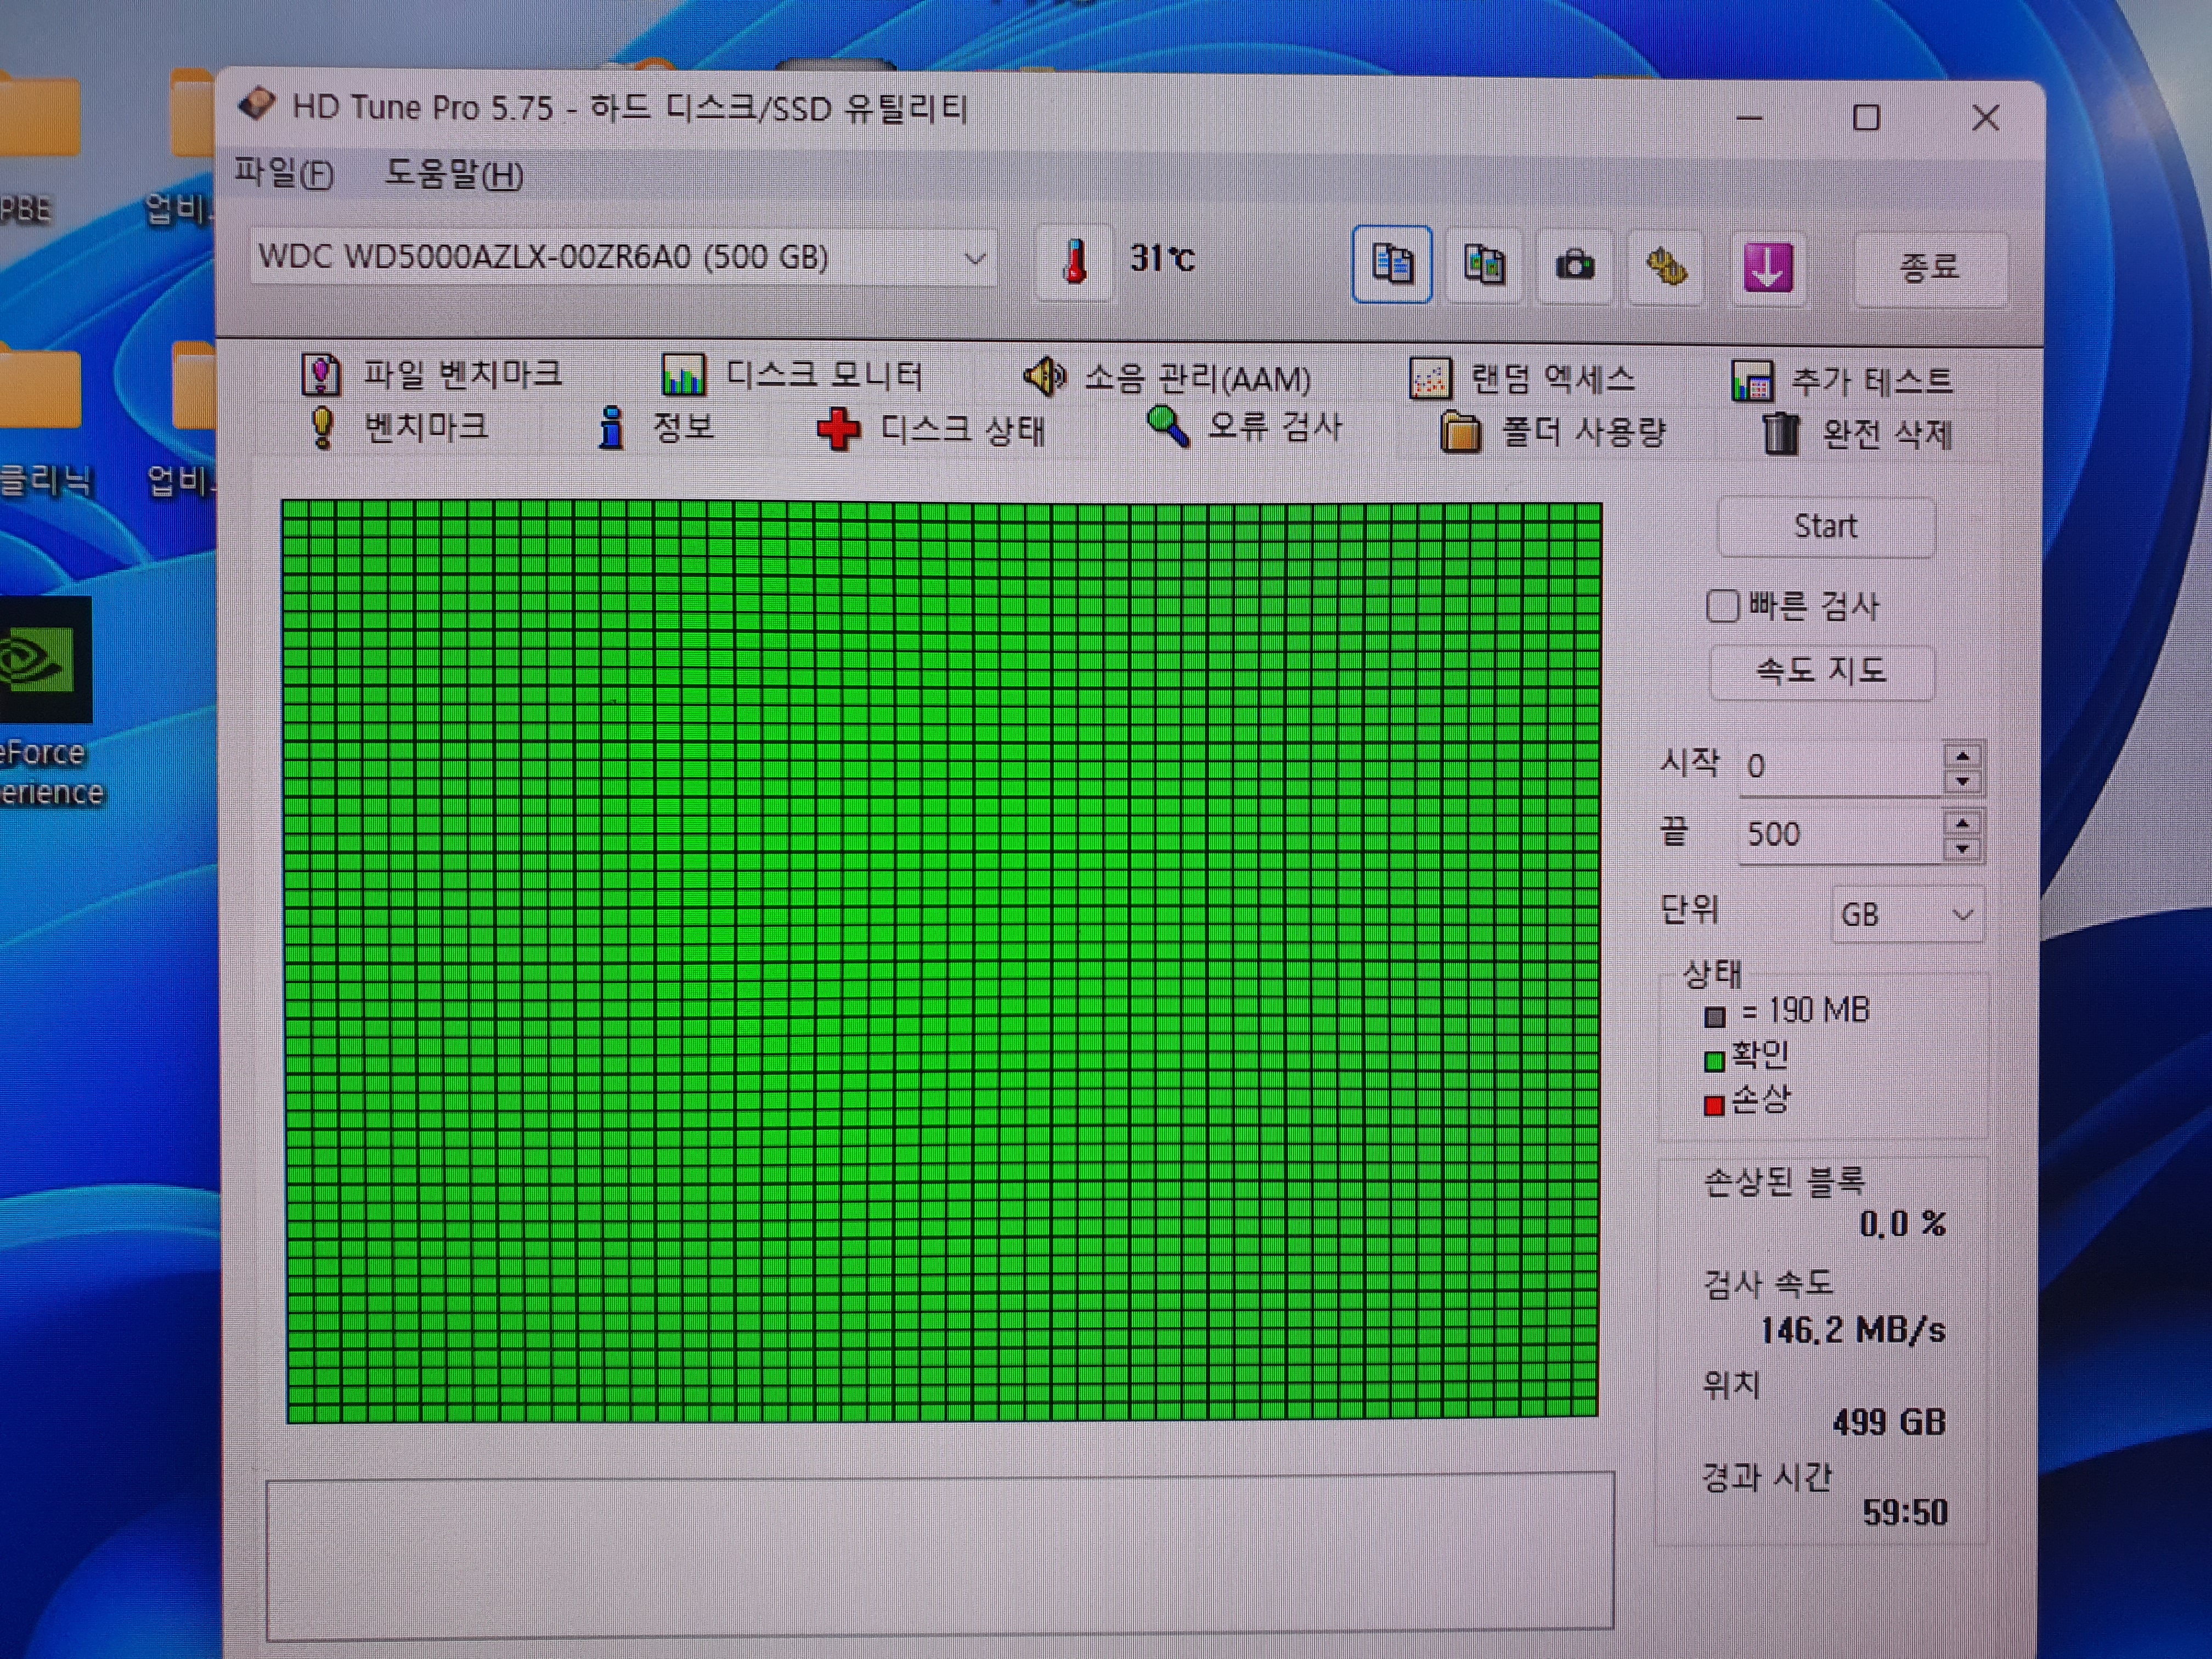The image size is (2212, 1659).
Task: Click the 31℃ temperature reading
Action: click(x=1162, y=259)
